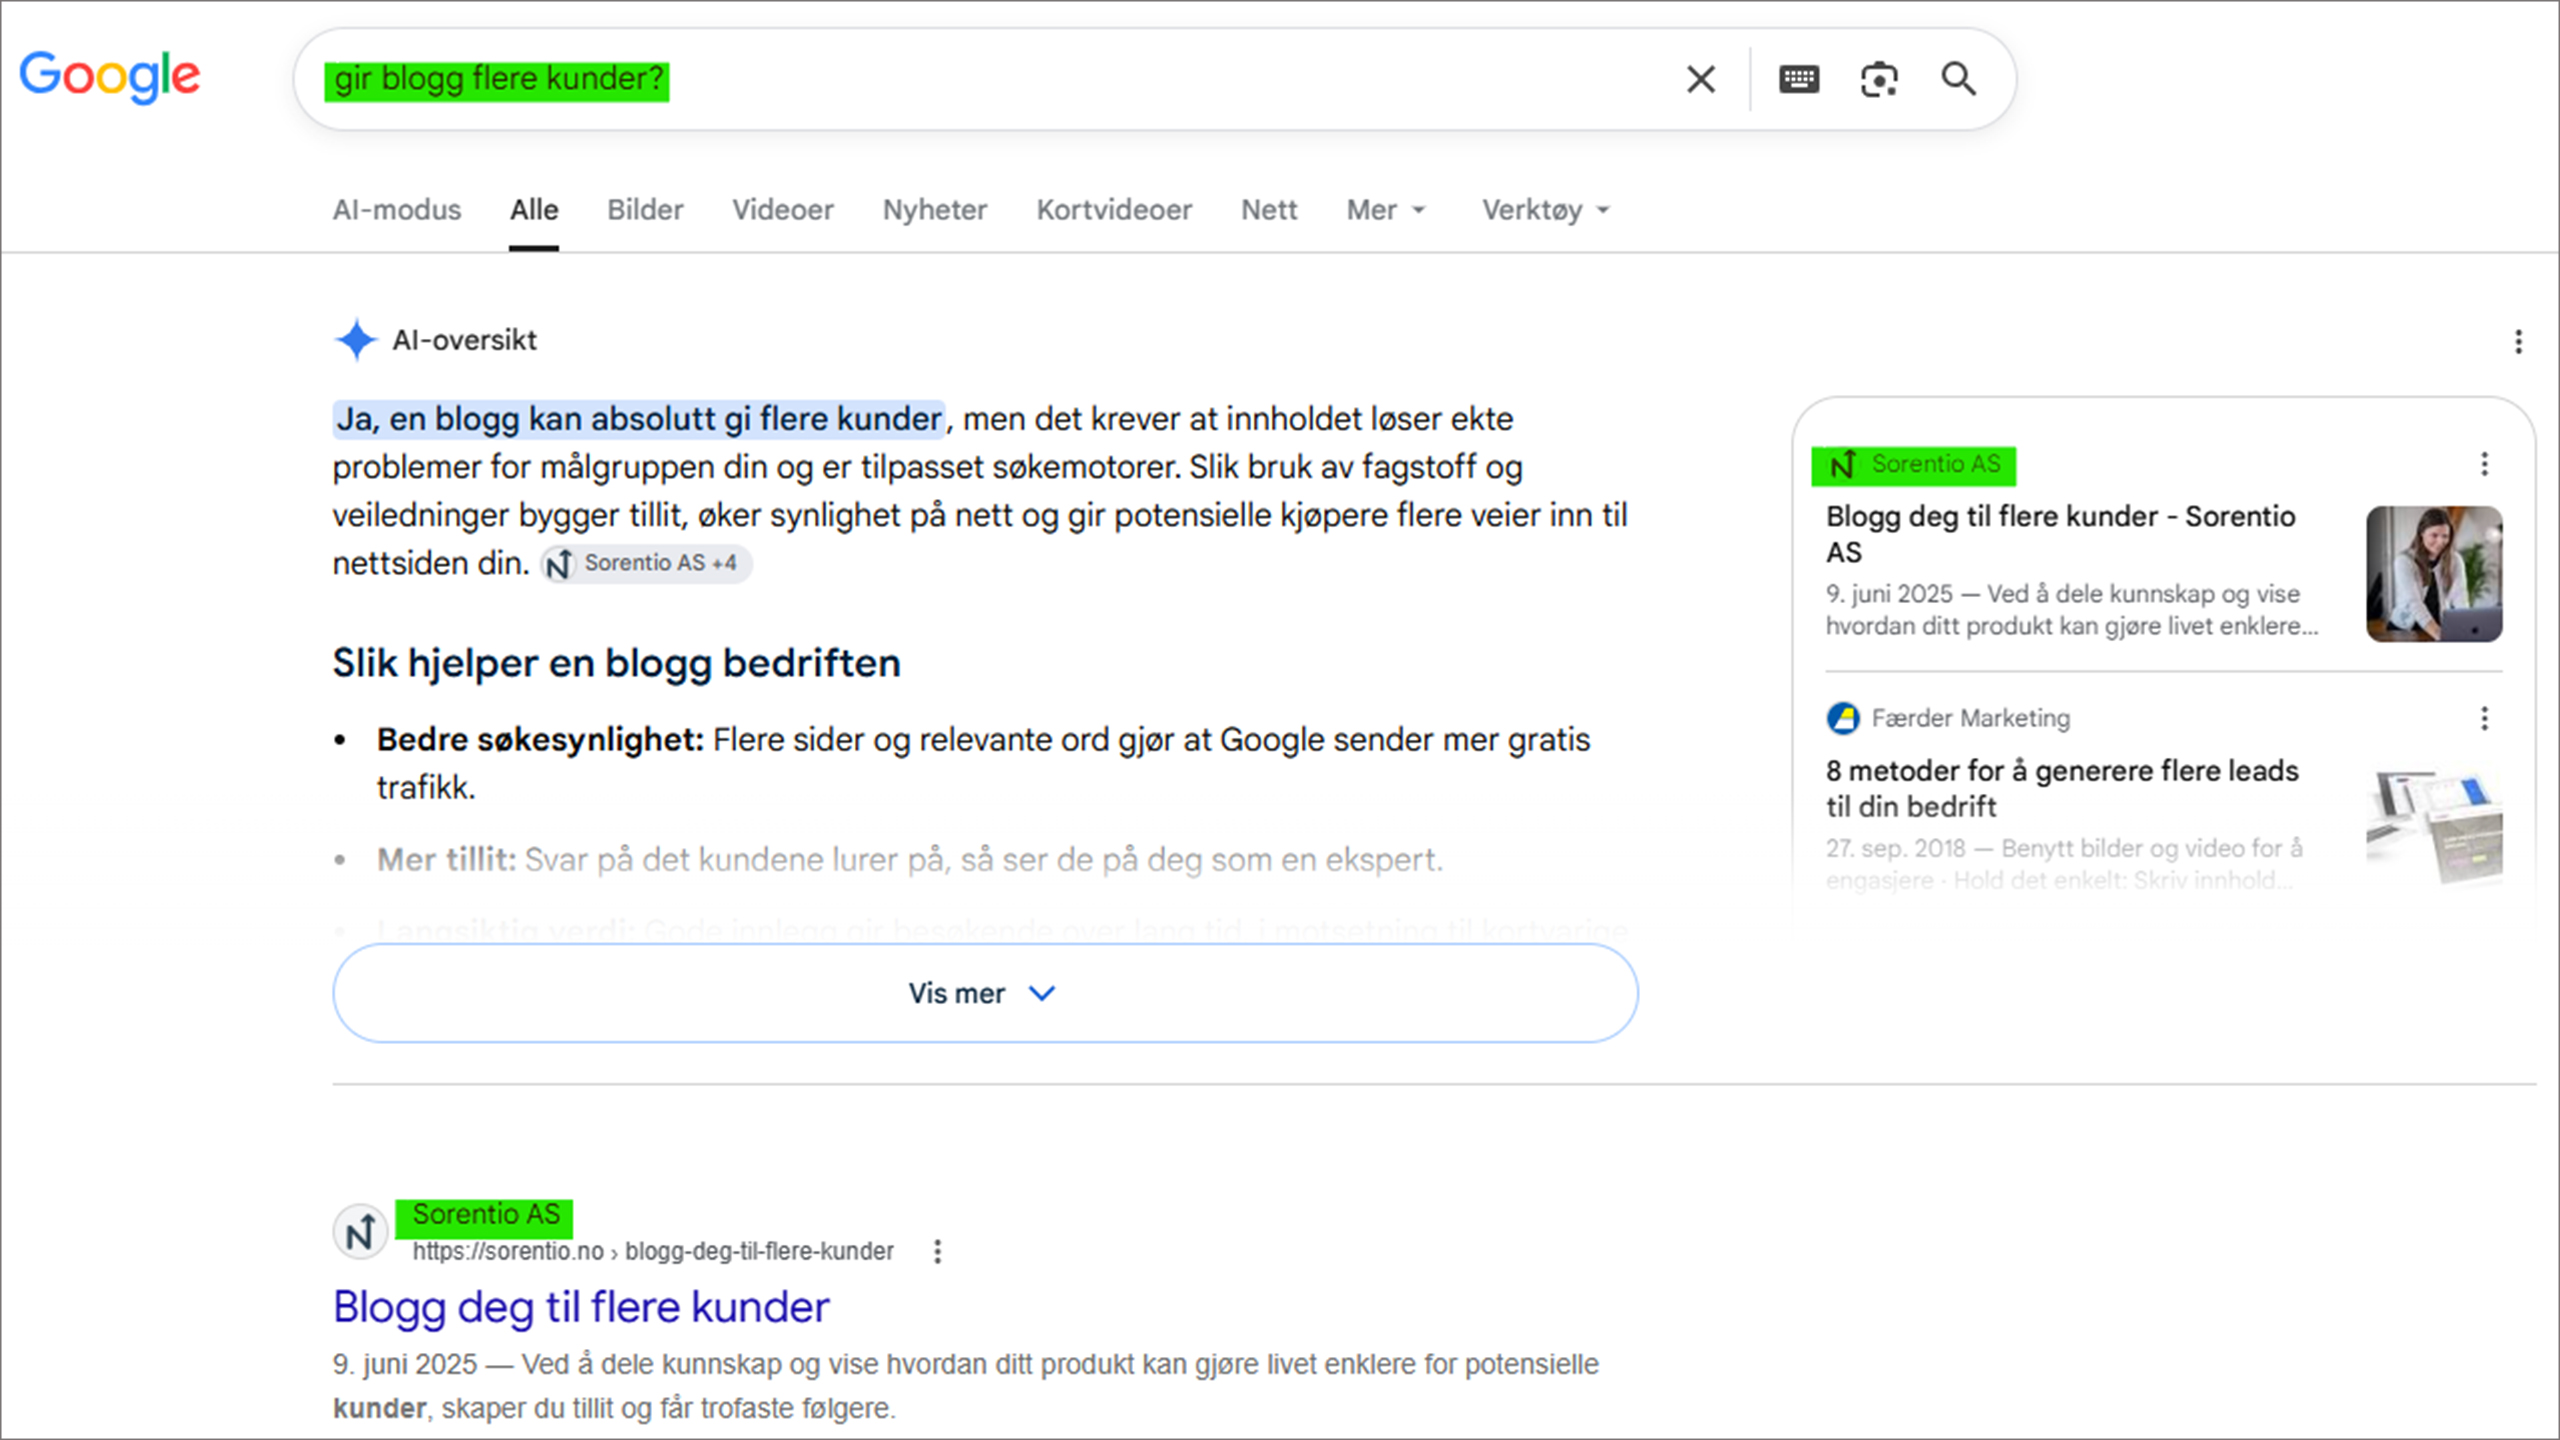This screenshot has height=1440, width=2560.
Task: Clear the search query with X icon
Action: click(1701, 79)
